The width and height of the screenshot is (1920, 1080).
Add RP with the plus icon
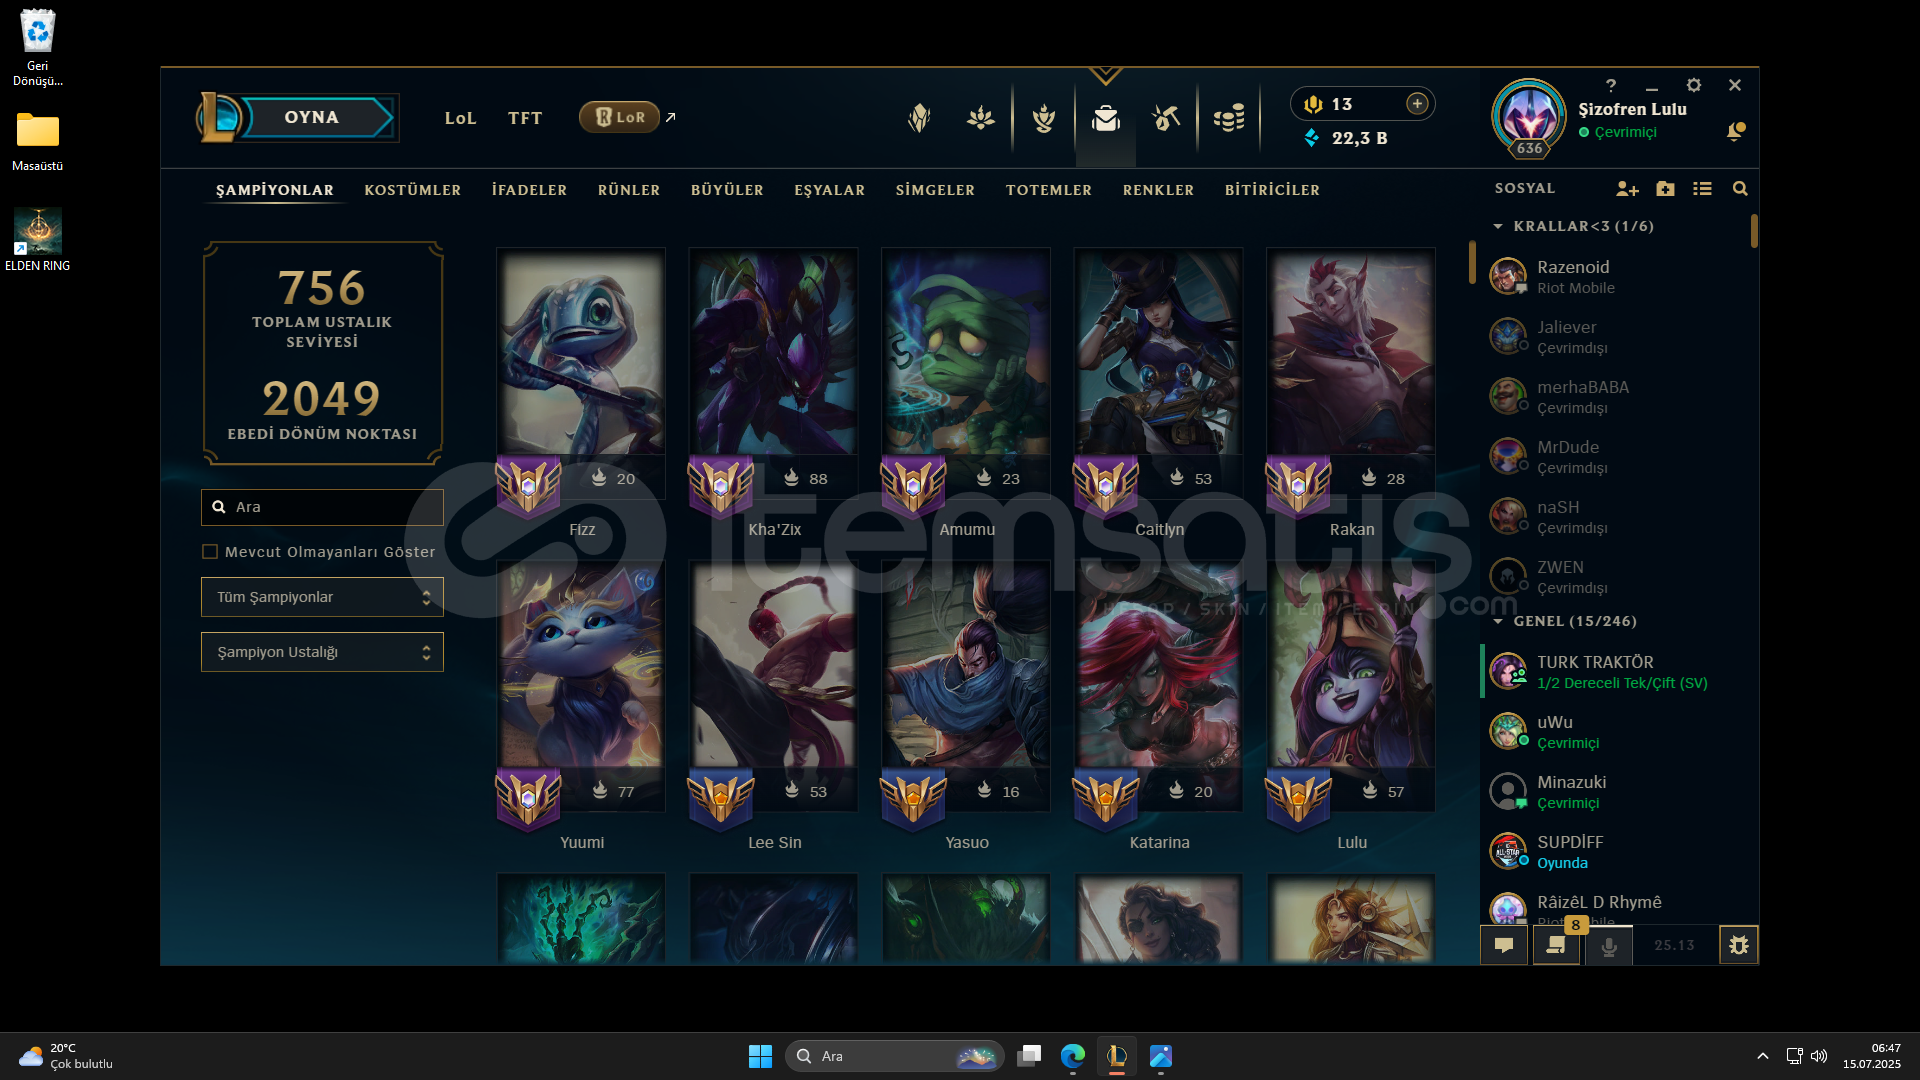point(1417,103)
